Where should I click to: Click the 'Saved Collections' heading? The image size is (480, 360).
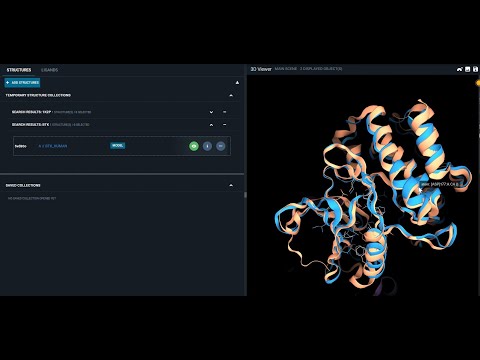click(x=23, y=185)
